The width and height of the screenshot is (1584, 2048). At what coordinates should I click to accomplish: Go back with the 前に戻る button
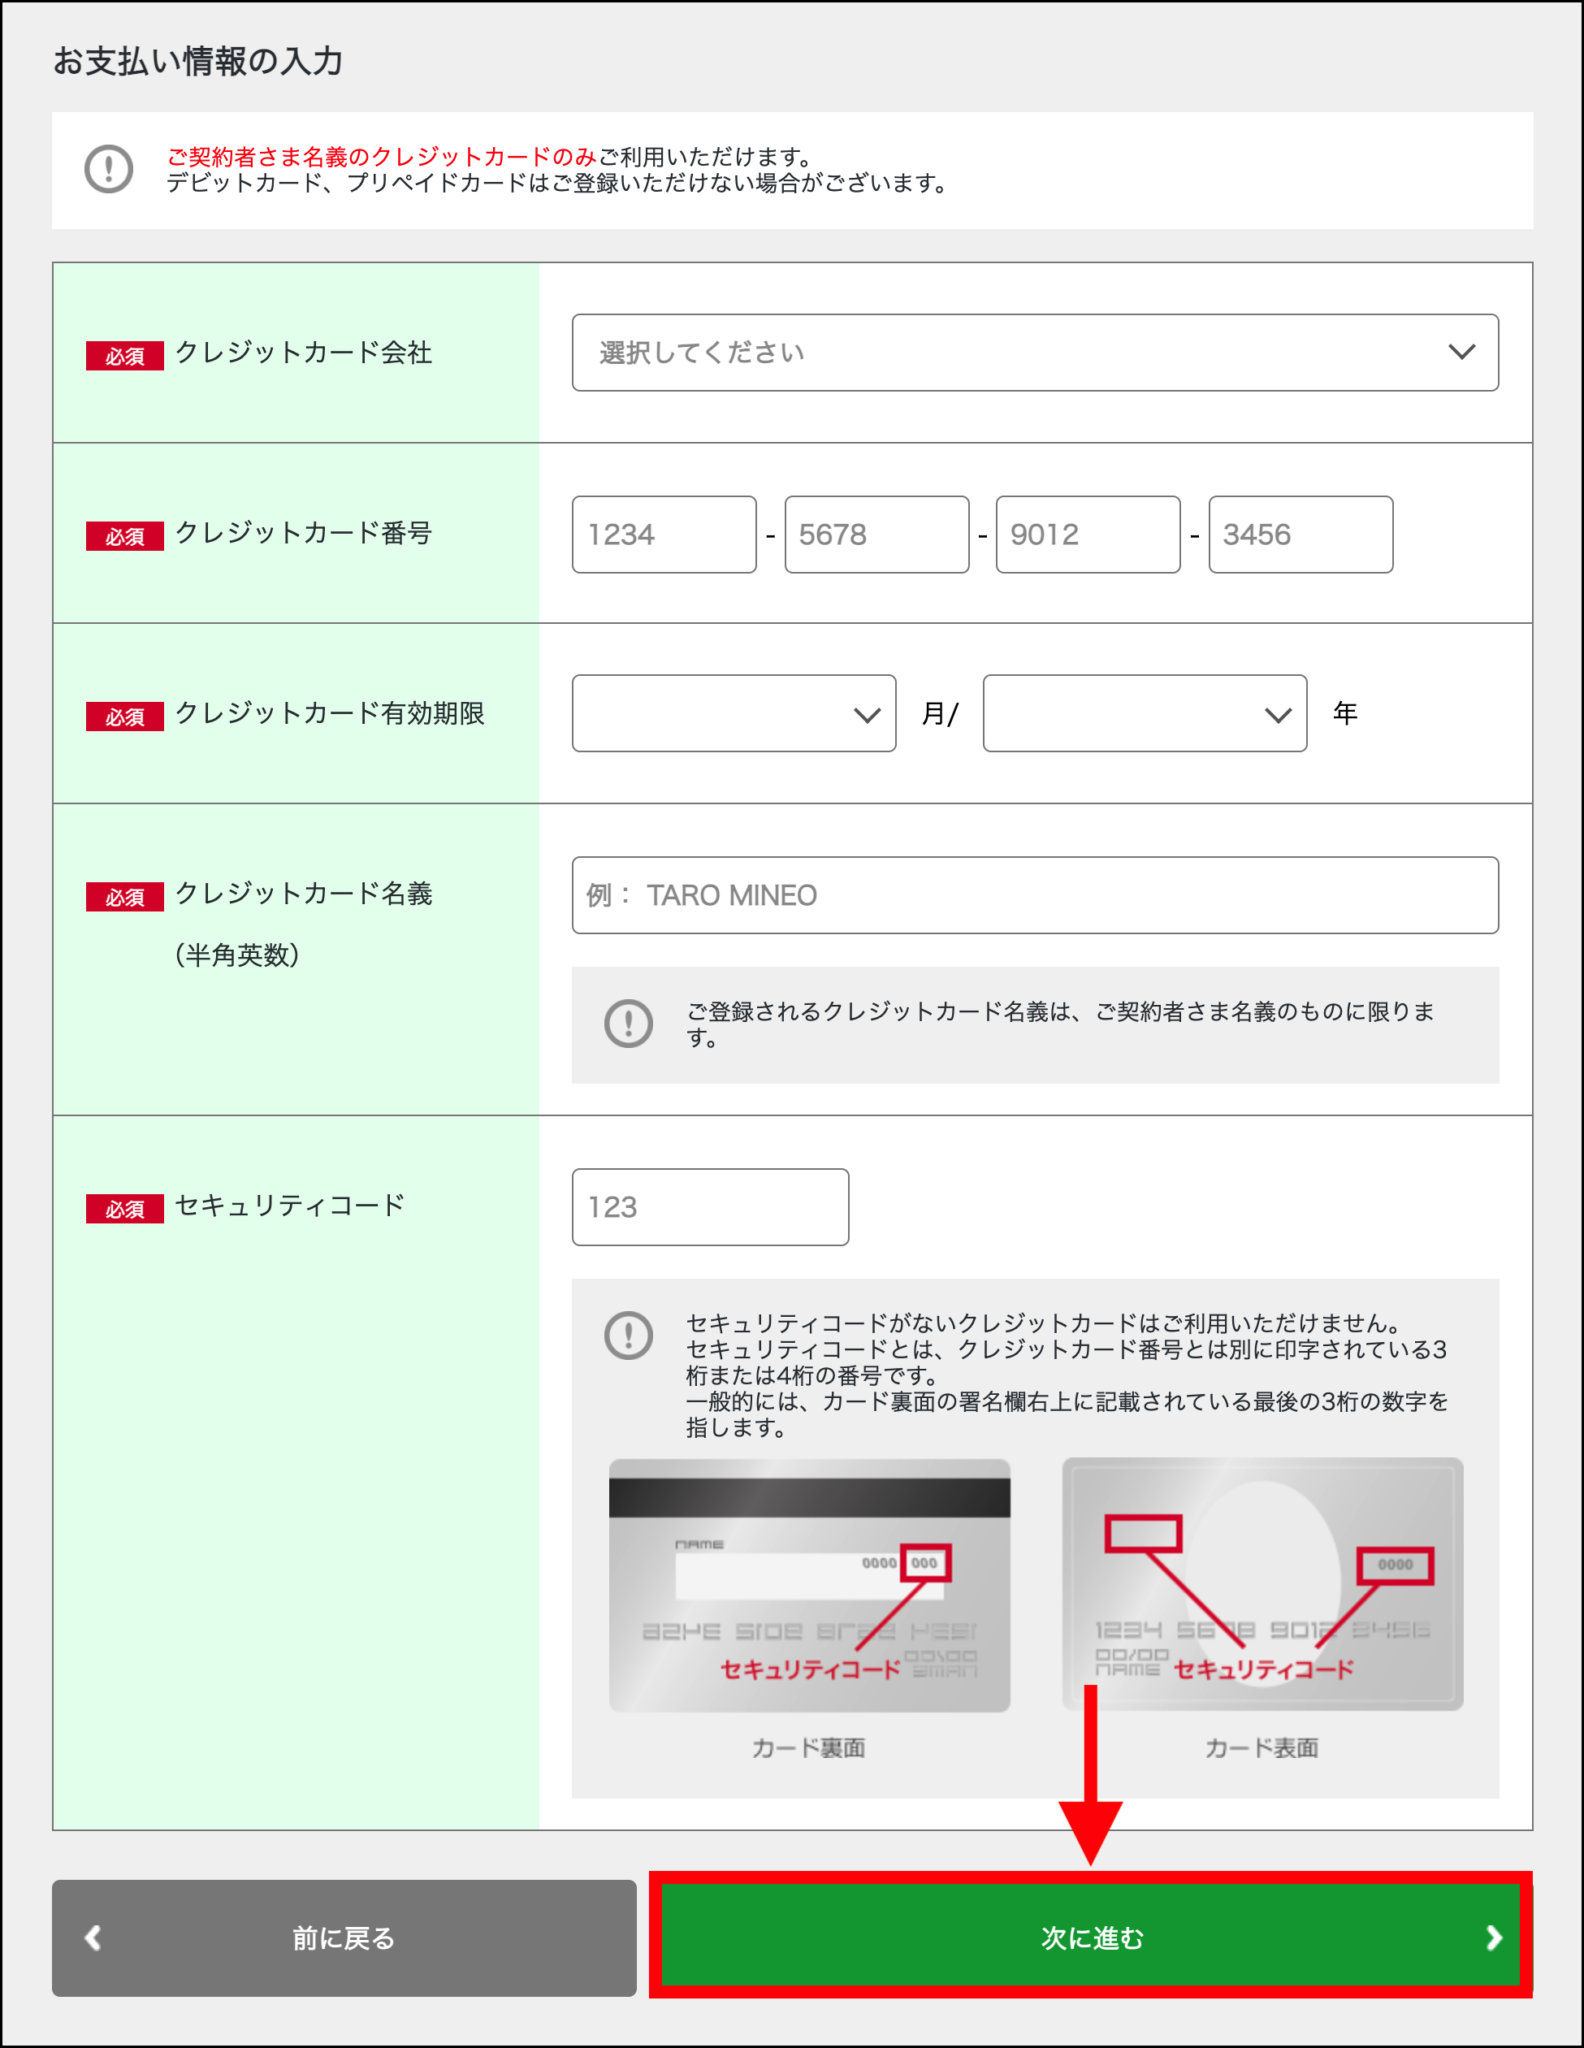(x=344, y=1937)
